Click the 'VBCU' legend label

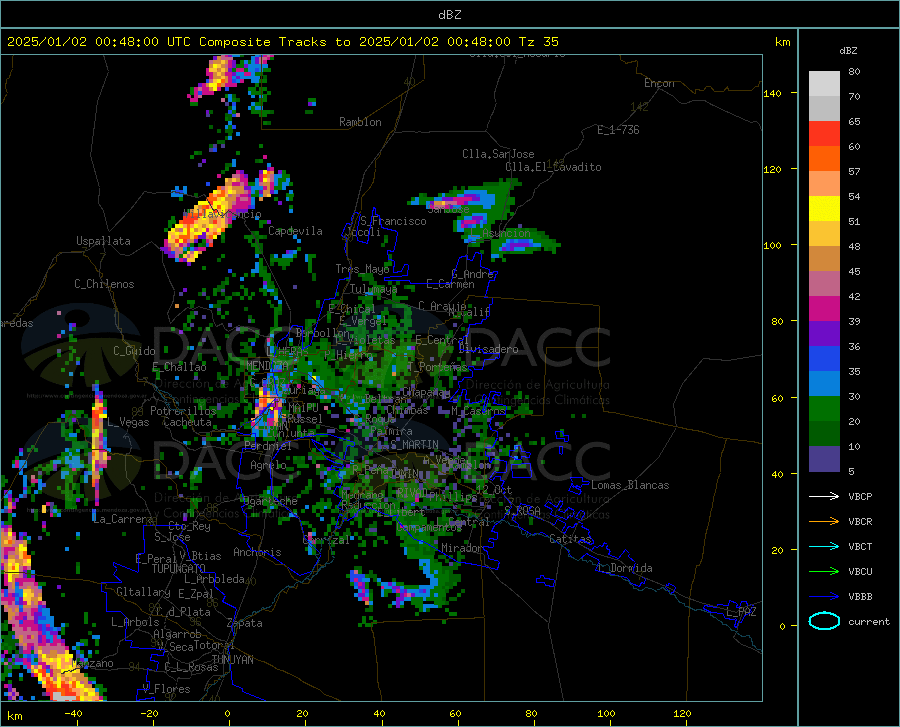(860, 572)
